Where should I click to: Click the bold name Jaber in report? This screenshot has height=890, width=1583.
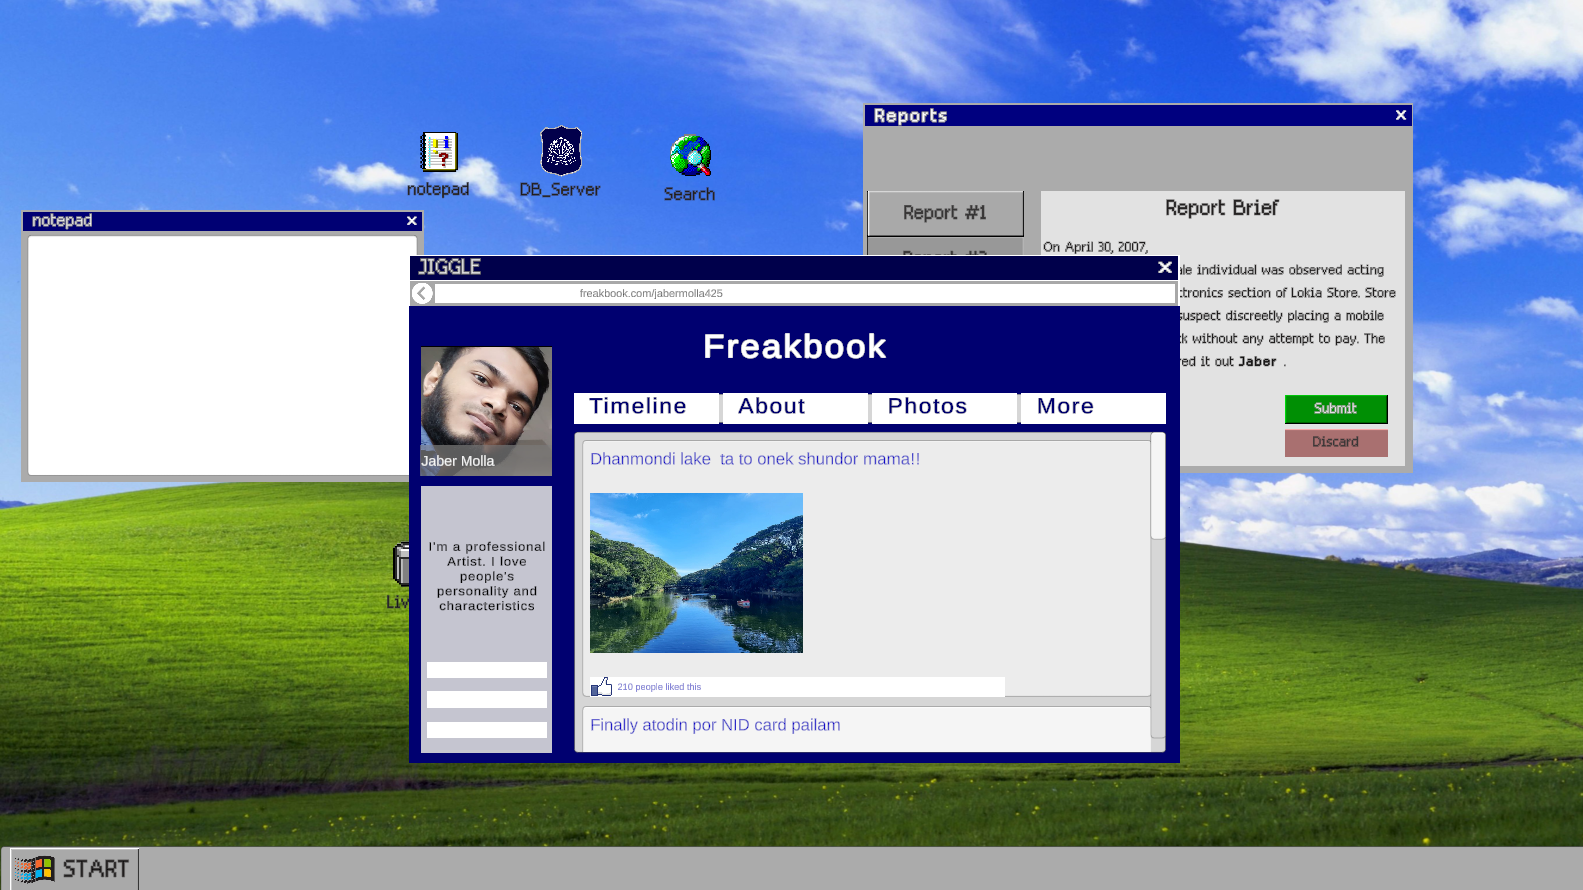tap(1257, 362)
